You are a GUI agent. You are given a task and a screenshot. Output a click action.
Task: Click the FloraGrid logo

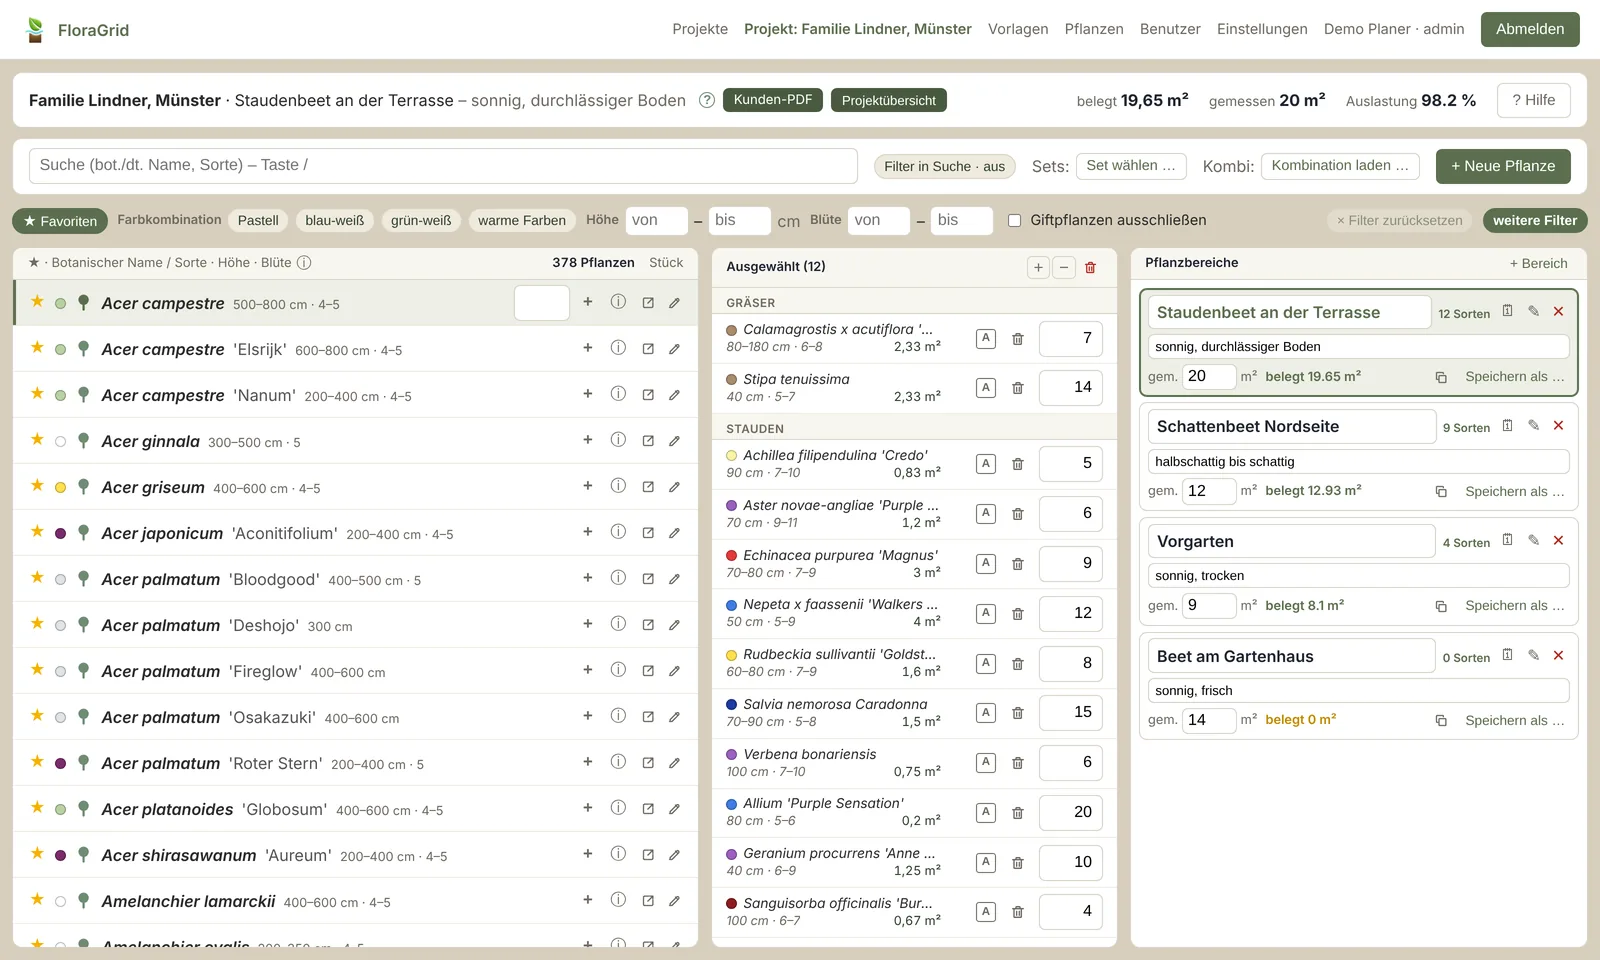click(78, 30)
